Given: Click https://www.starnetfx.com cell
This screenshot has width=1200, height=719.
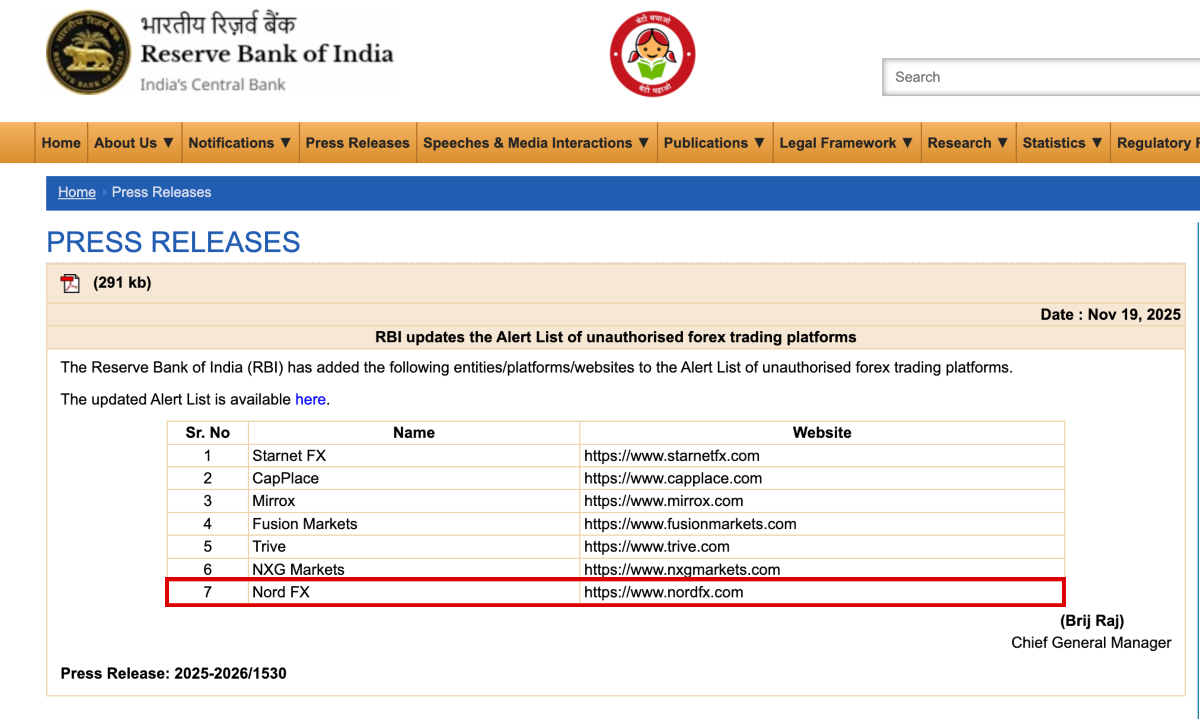Looking at the screenshot, I should pos(822,456).
